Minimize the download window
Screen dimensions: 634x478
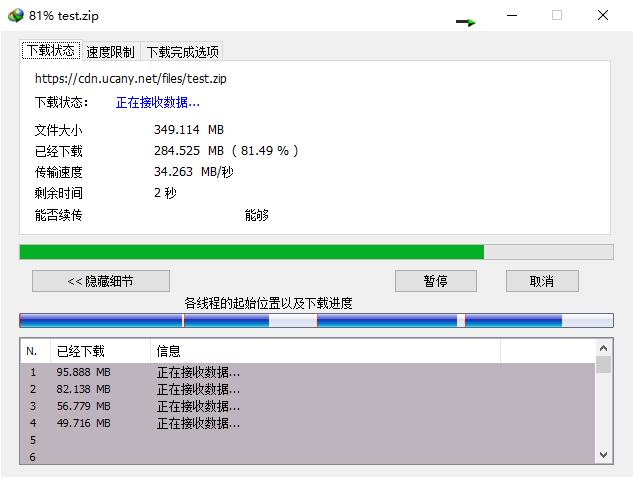pyautogui.click(x=511, y=16)
